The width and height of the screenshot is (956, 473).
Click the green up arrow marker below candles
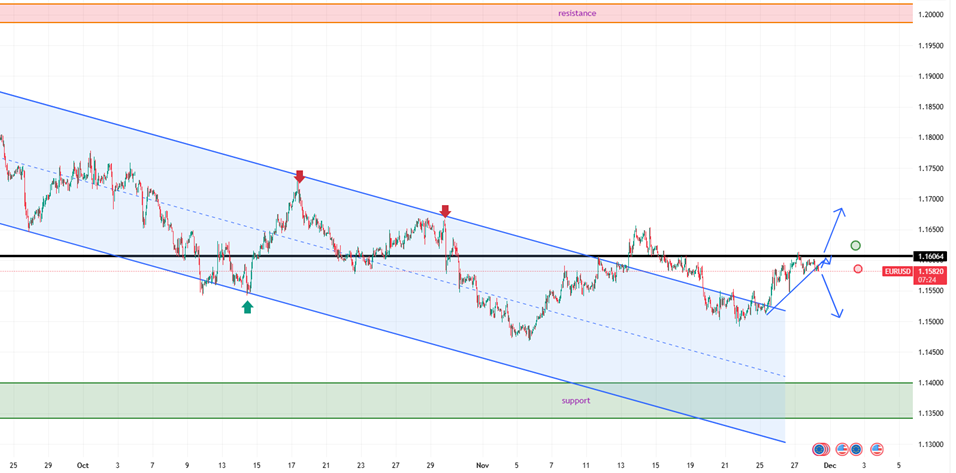point(247,307)
